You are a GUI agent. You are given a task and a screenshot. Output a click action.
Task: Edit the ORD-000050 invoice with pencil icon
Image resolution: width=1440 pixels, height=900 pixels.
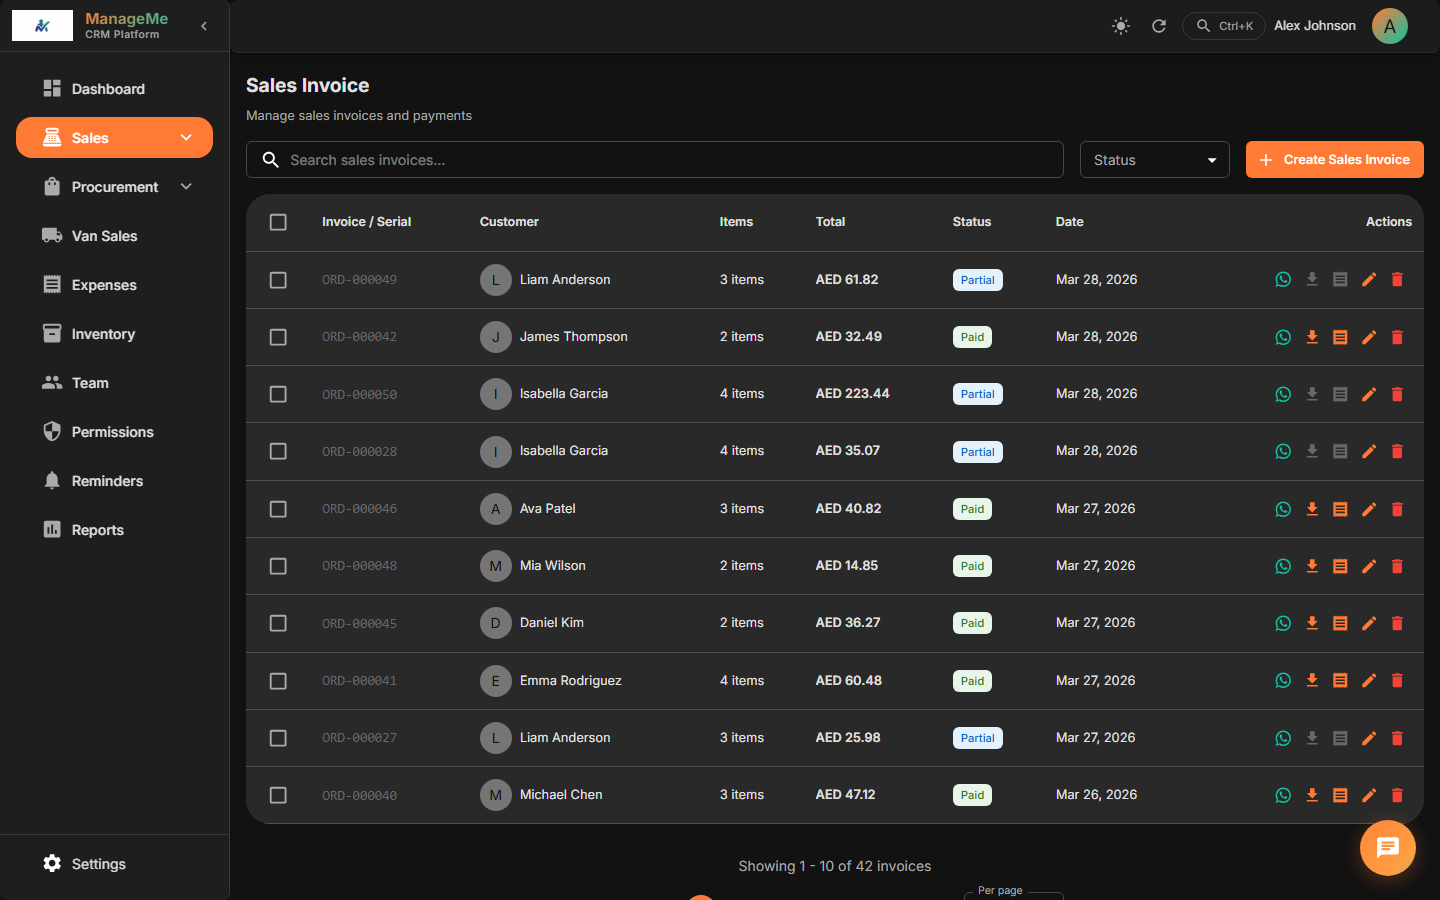[x=1369, y=394]
